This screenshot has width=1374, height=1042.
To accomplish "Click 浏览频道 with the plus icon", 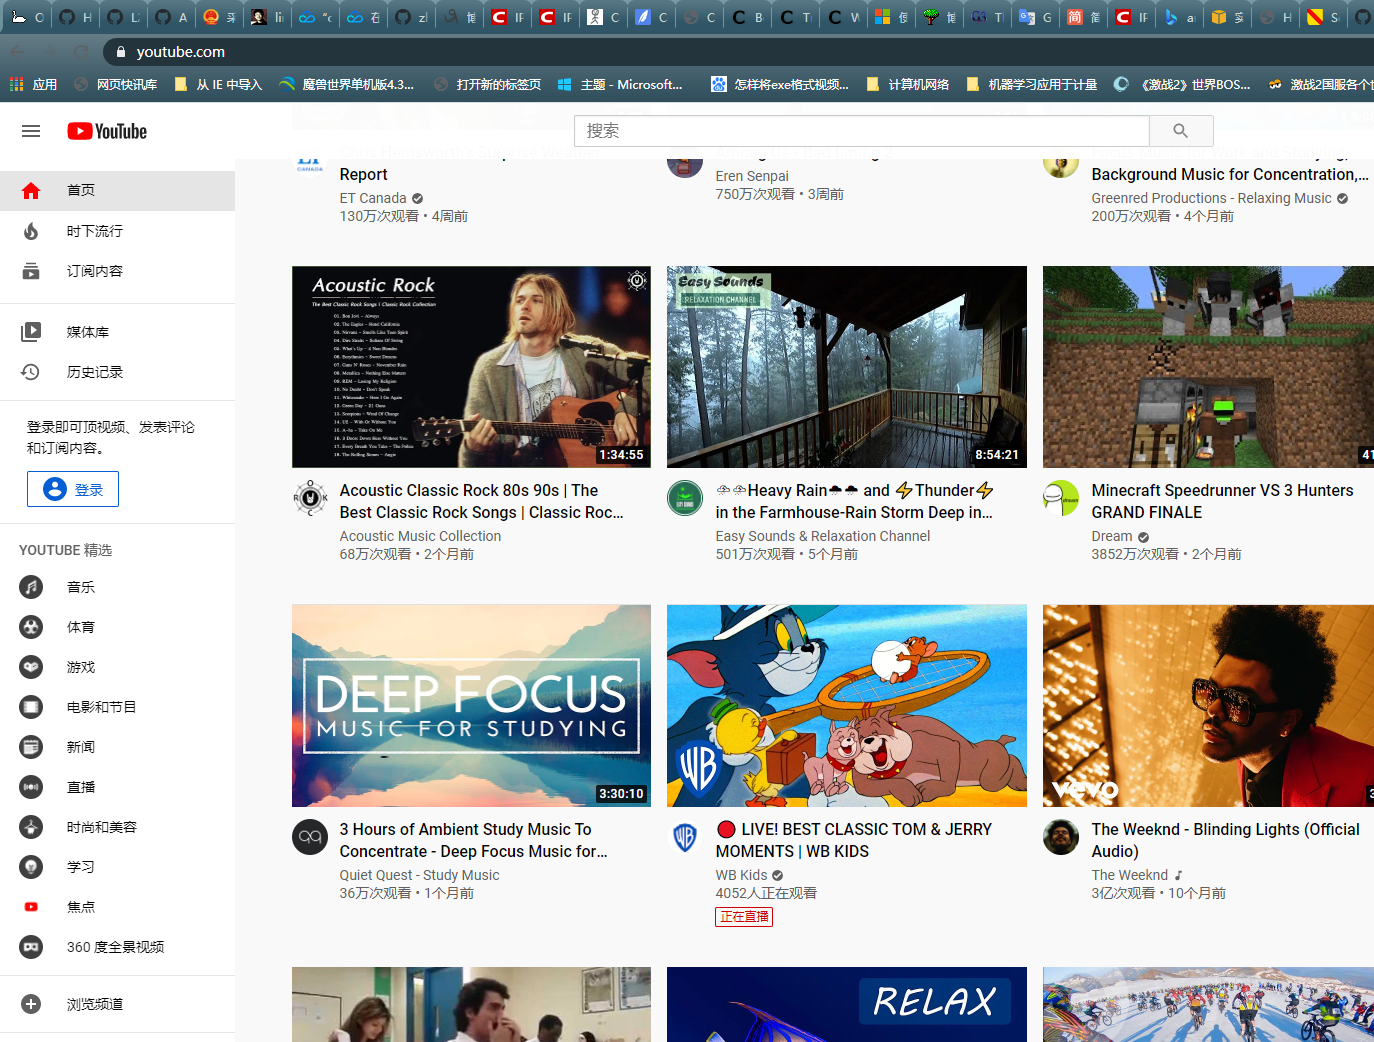I will click(x=117, y=1004).
